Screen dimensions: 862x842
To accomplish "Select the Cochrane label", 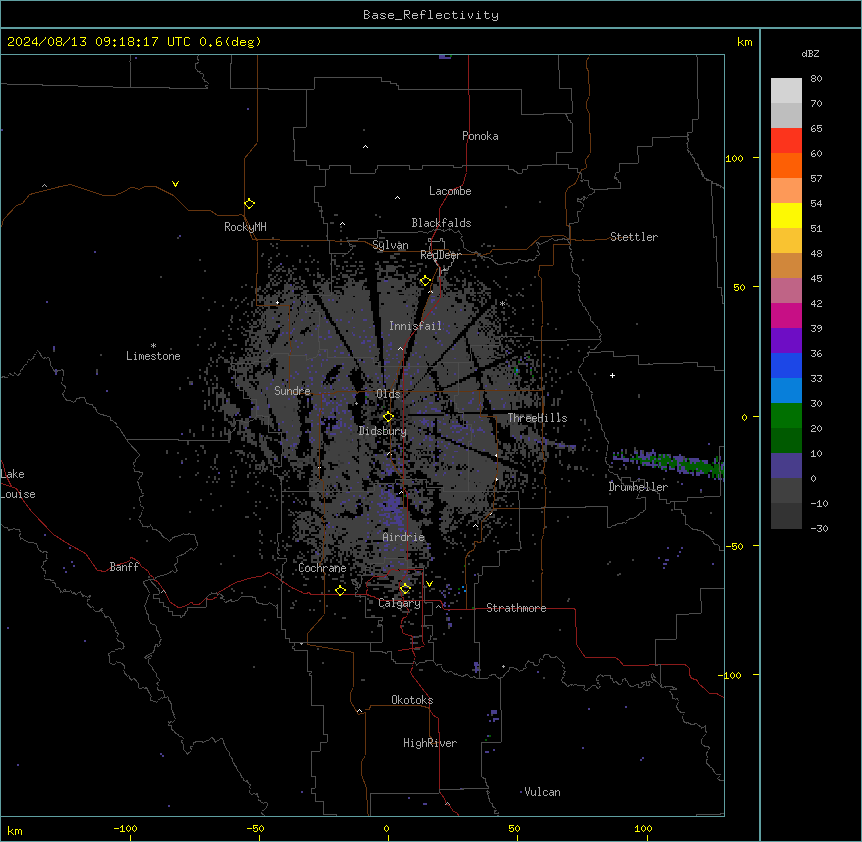I will [x=322, y=568].
